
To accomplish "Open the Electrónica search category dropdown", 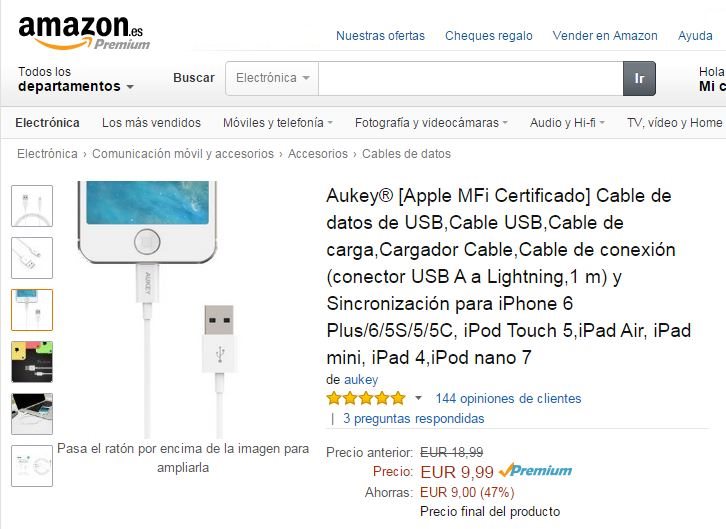I will pyautogui.click(x=272, y=78).
